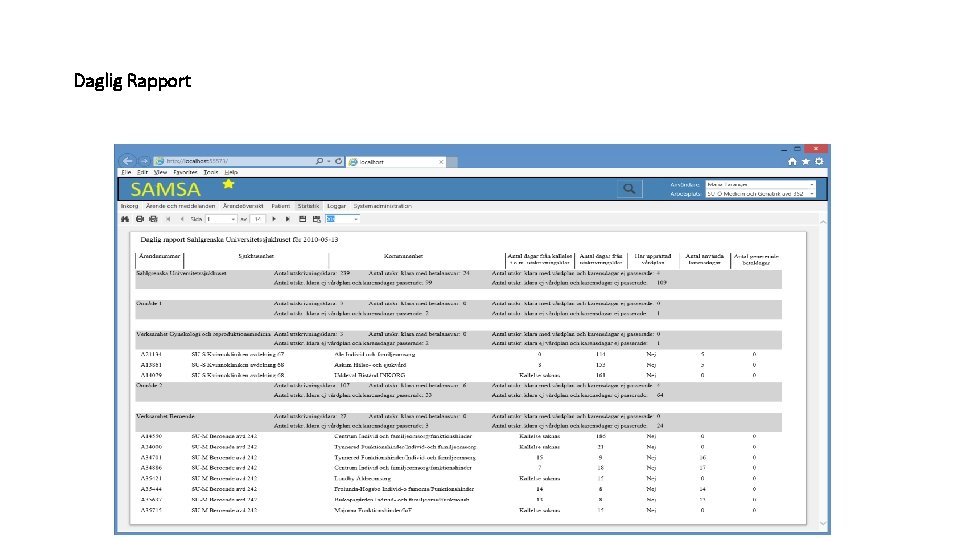Click the SAMSA magnifier search button
Viewport: 960px width, 540px height.
(629, 189)
